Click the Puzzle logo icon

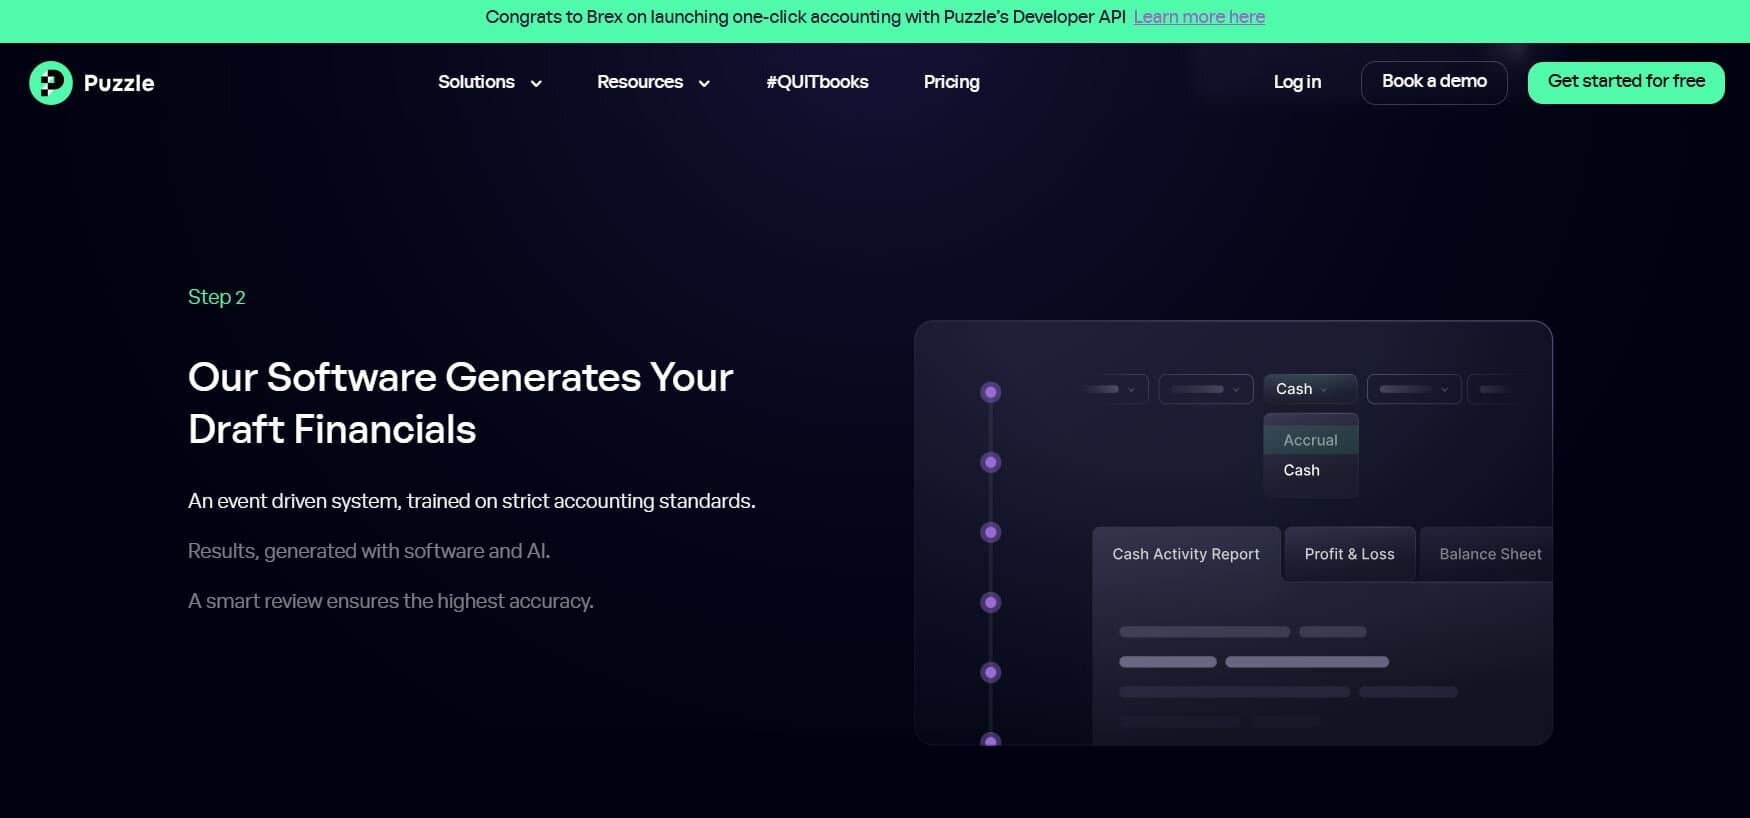pos(51,83)
